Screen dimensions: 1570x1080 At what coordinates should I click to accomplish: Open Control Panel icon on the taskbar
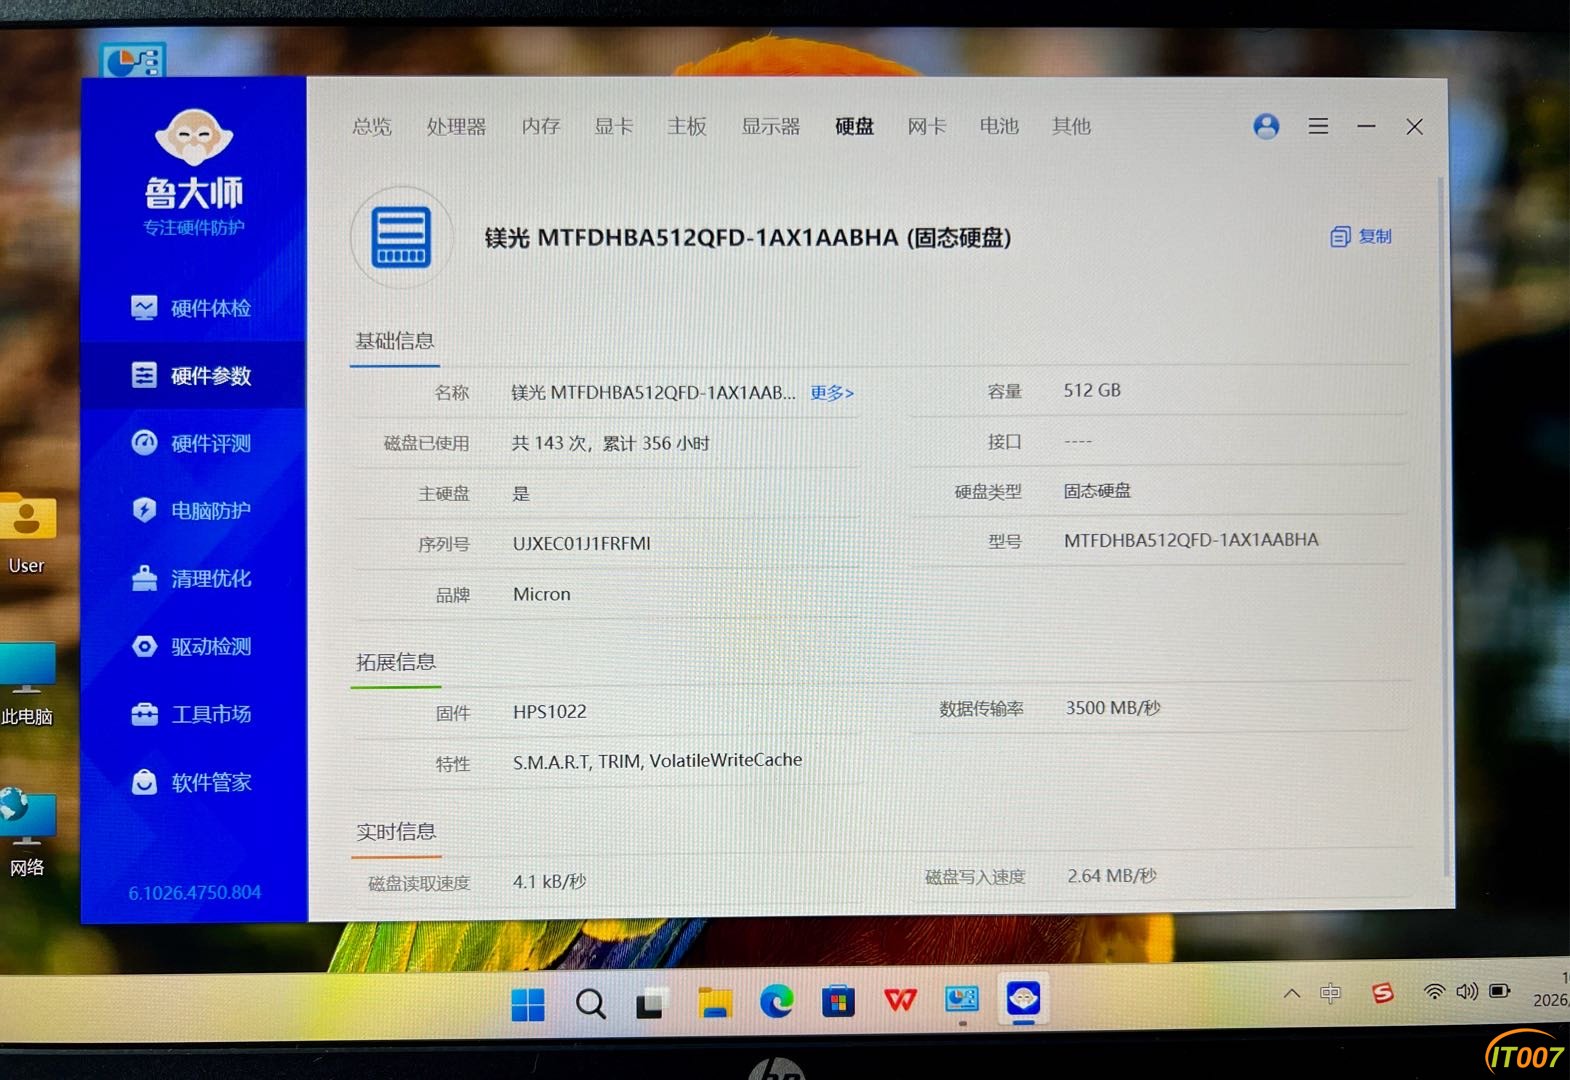962,998
